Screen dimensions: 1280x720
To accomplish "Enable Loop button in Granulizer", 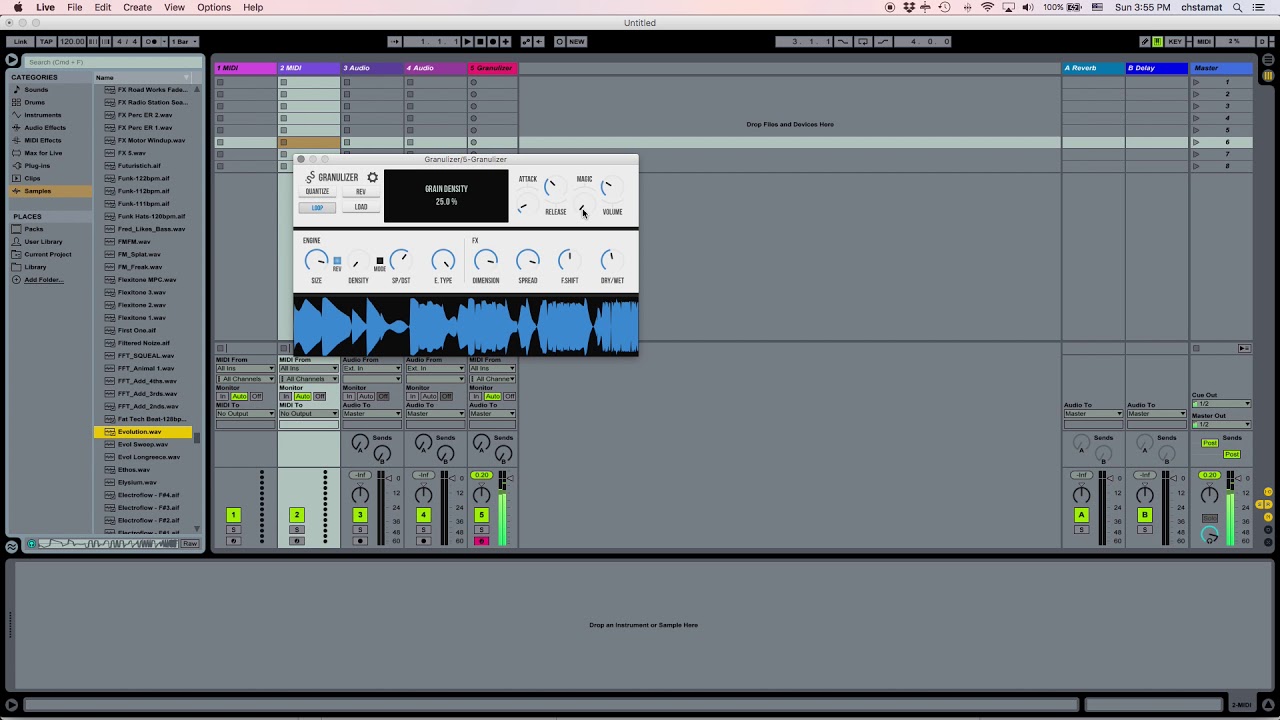I will tap(317, 208).
